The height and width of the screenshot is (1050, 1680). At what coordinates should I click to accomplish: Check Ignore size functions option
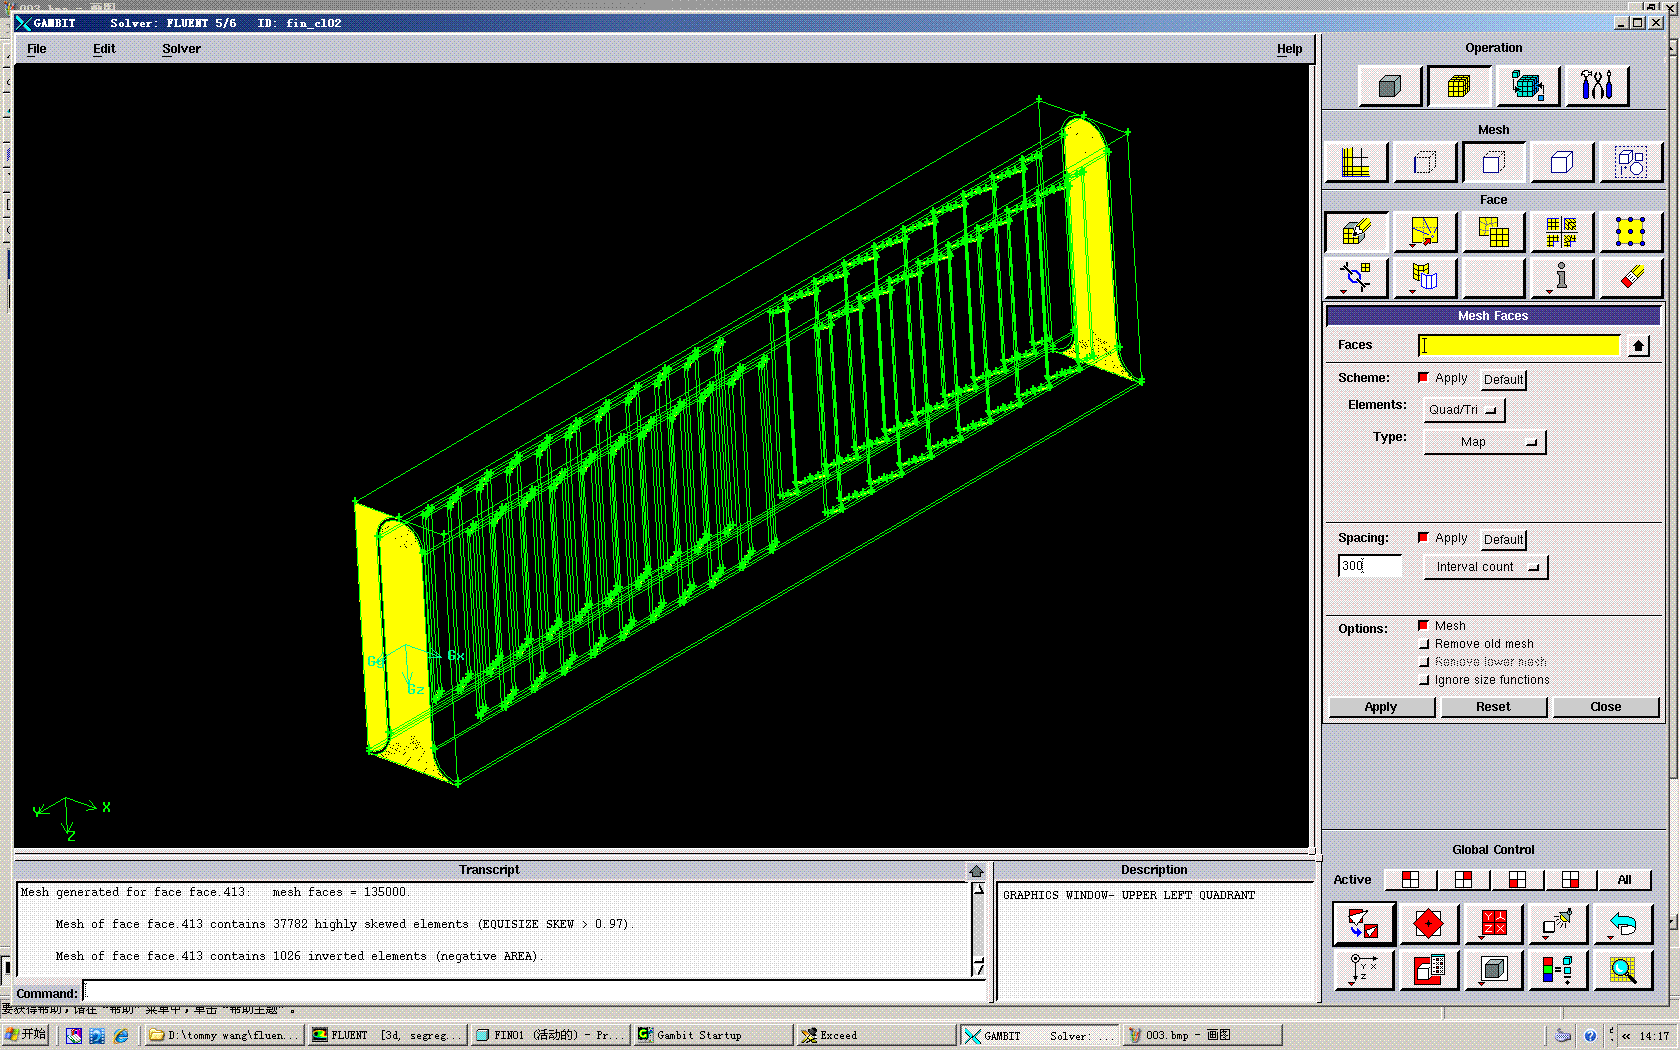[x=1424, y=680]
